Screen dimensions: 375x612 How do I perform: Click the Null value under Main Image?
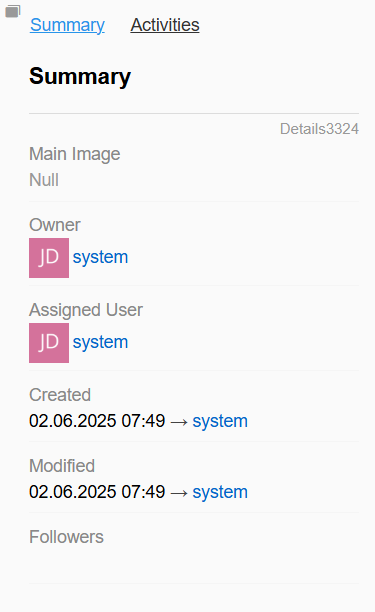tap(44, 180)
